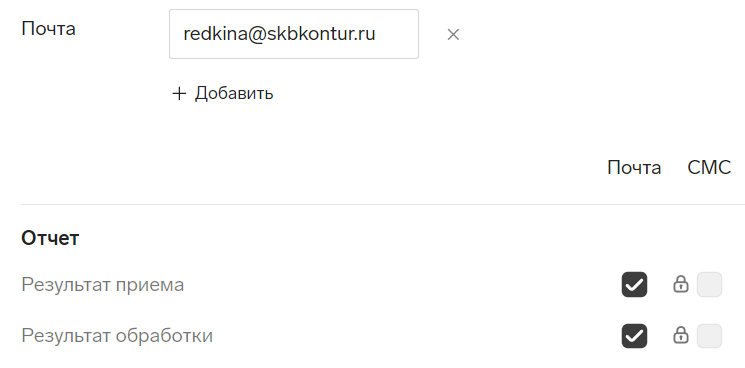
Task: Click the plus icon beside Добавить
Action: coord(179,94)
